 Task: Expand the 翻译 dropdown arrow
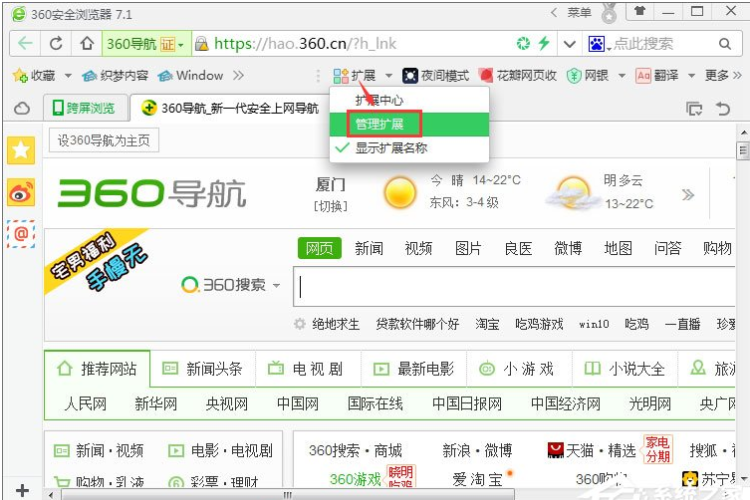(x=691, y=76)
